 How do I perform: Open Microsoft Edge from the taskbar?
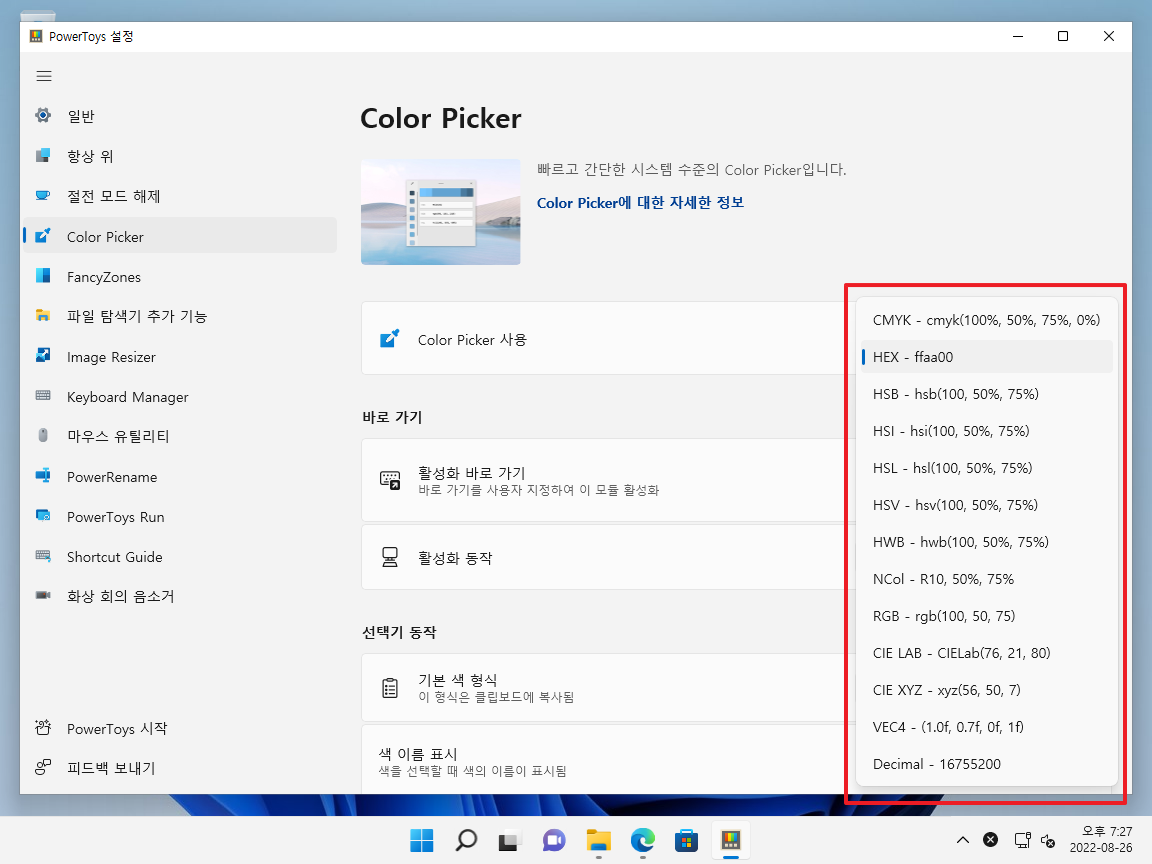642,840
